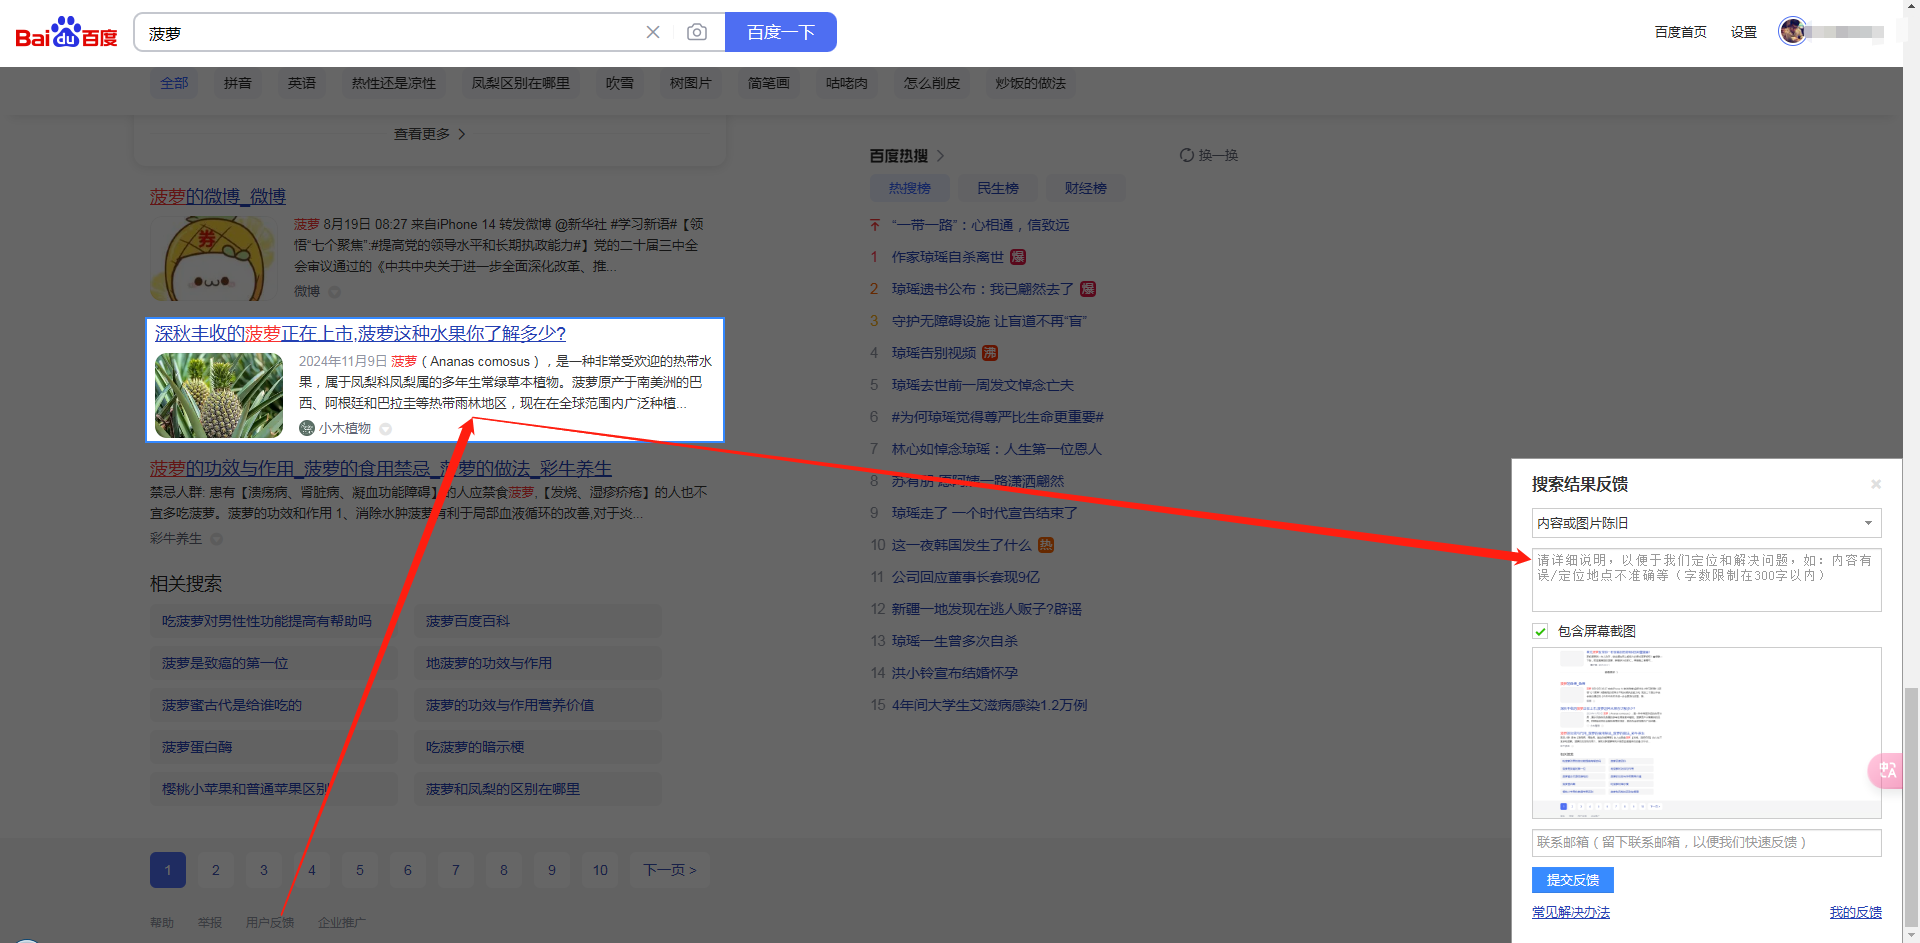1920x943 pixels.
Task: Go to 百度首页 link
Action: (1681, 32)
